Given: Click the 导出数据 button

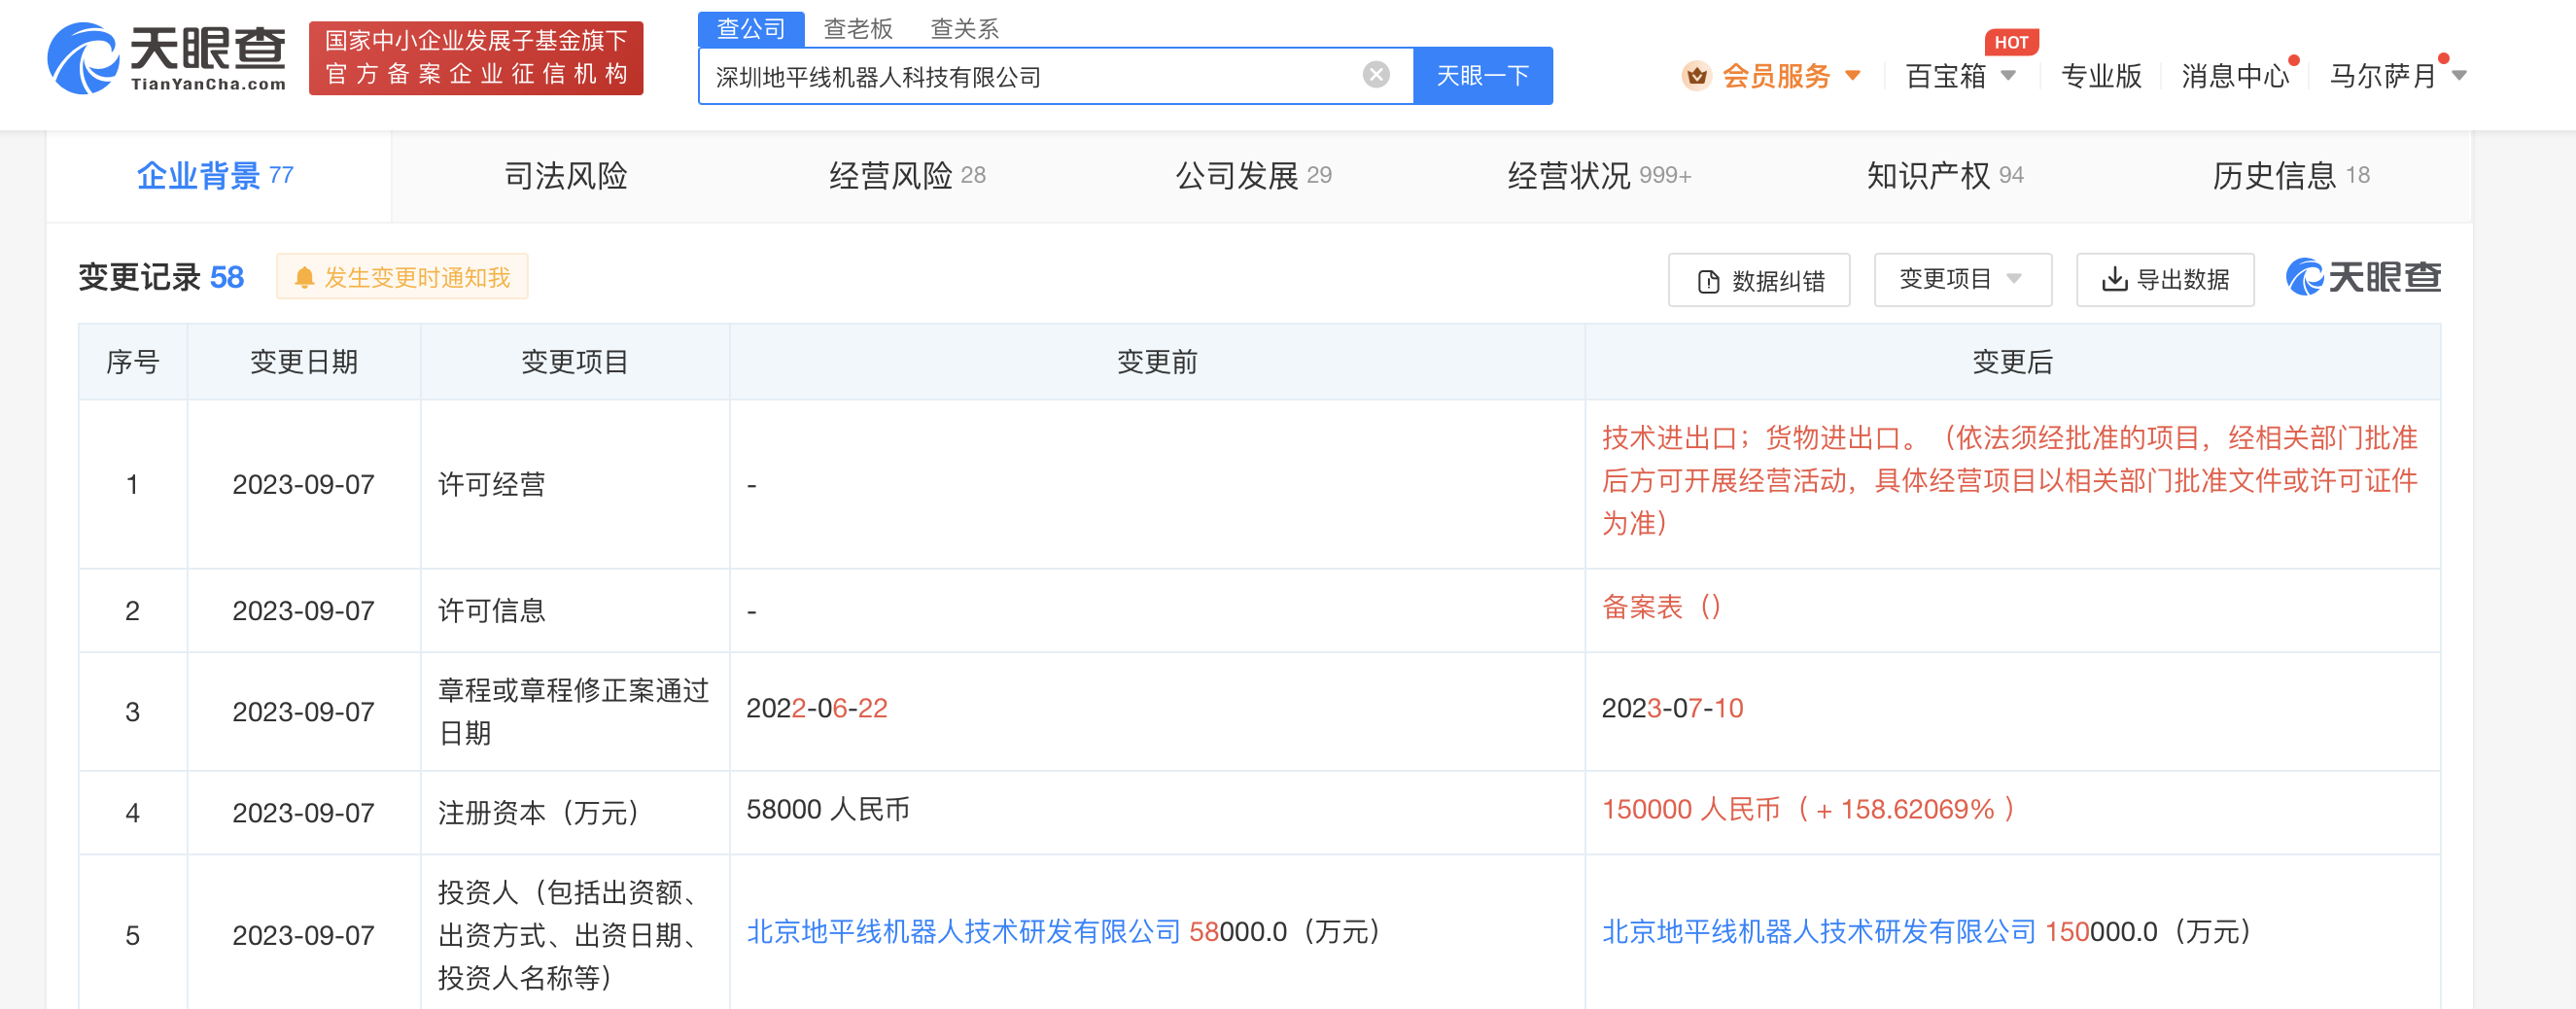Looking at the screenshot, I should (2165, 280).
